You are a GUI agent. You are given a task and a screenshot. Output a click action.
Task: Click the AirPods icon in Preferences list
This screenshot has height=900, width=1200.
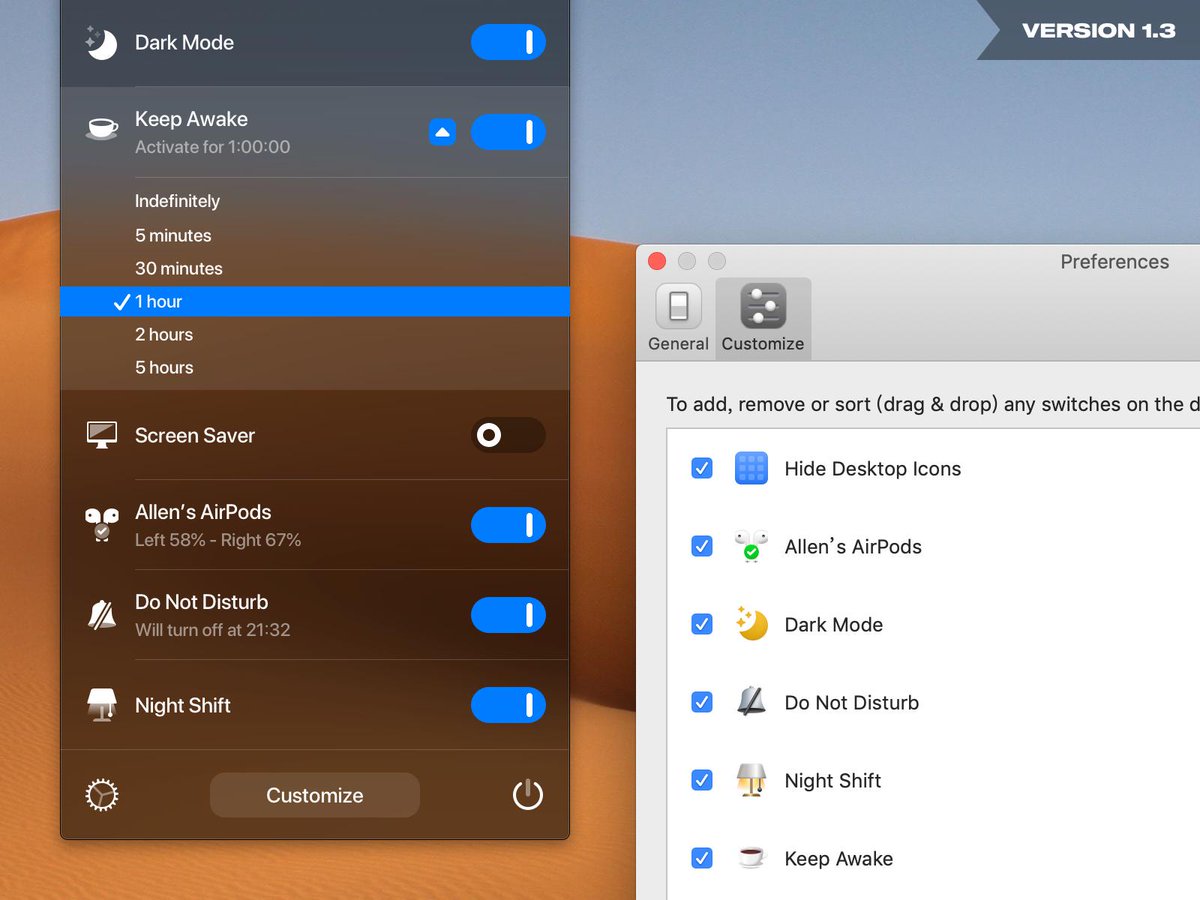pos(751,546)
